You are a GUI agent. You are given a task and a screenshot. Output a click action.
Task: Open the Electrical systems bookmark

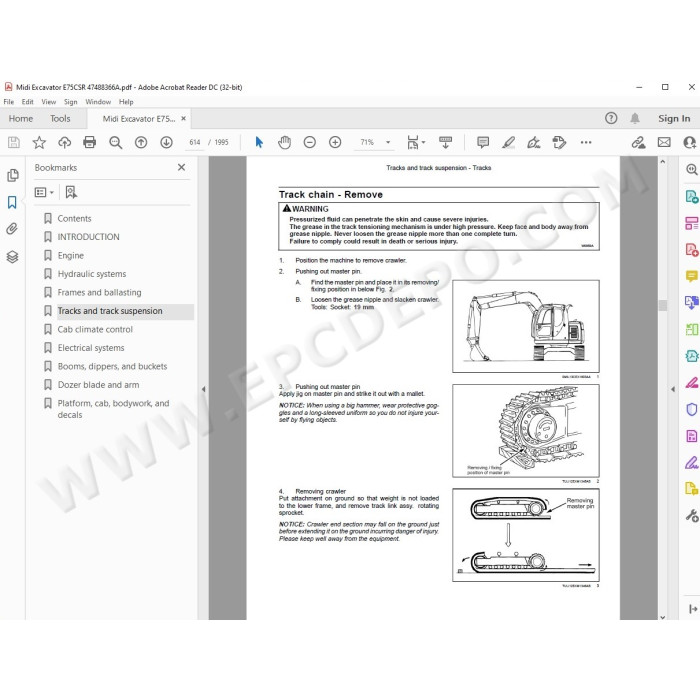tap(91, 348)
